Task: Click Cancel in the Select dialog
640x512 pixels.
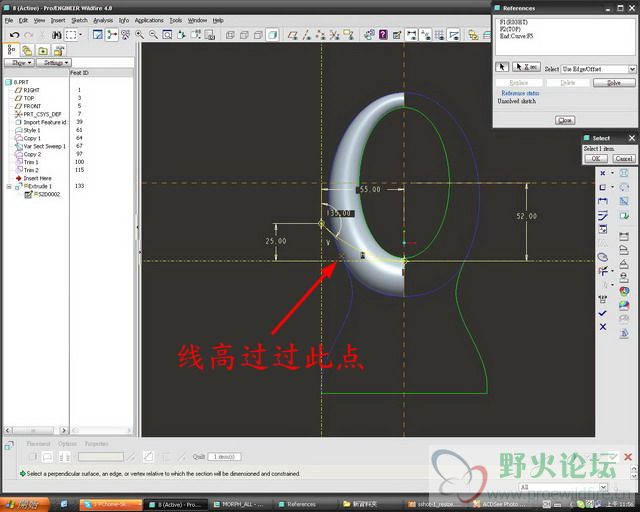Action: pos(624,158)
